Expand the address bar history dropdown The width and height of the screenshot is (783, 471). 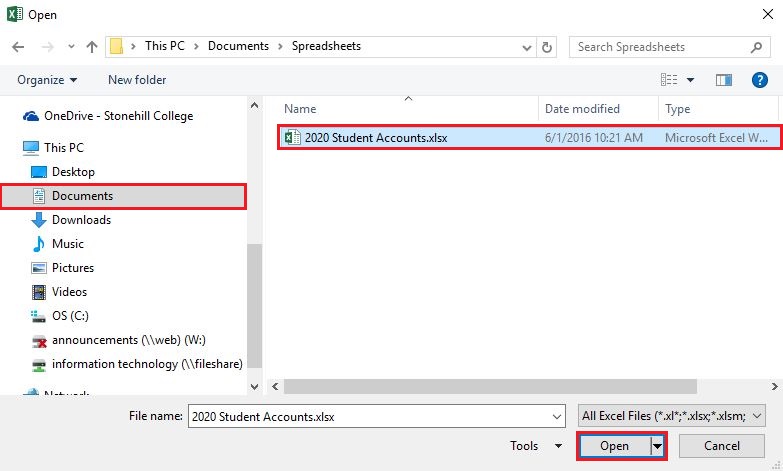tap(526, 47)
